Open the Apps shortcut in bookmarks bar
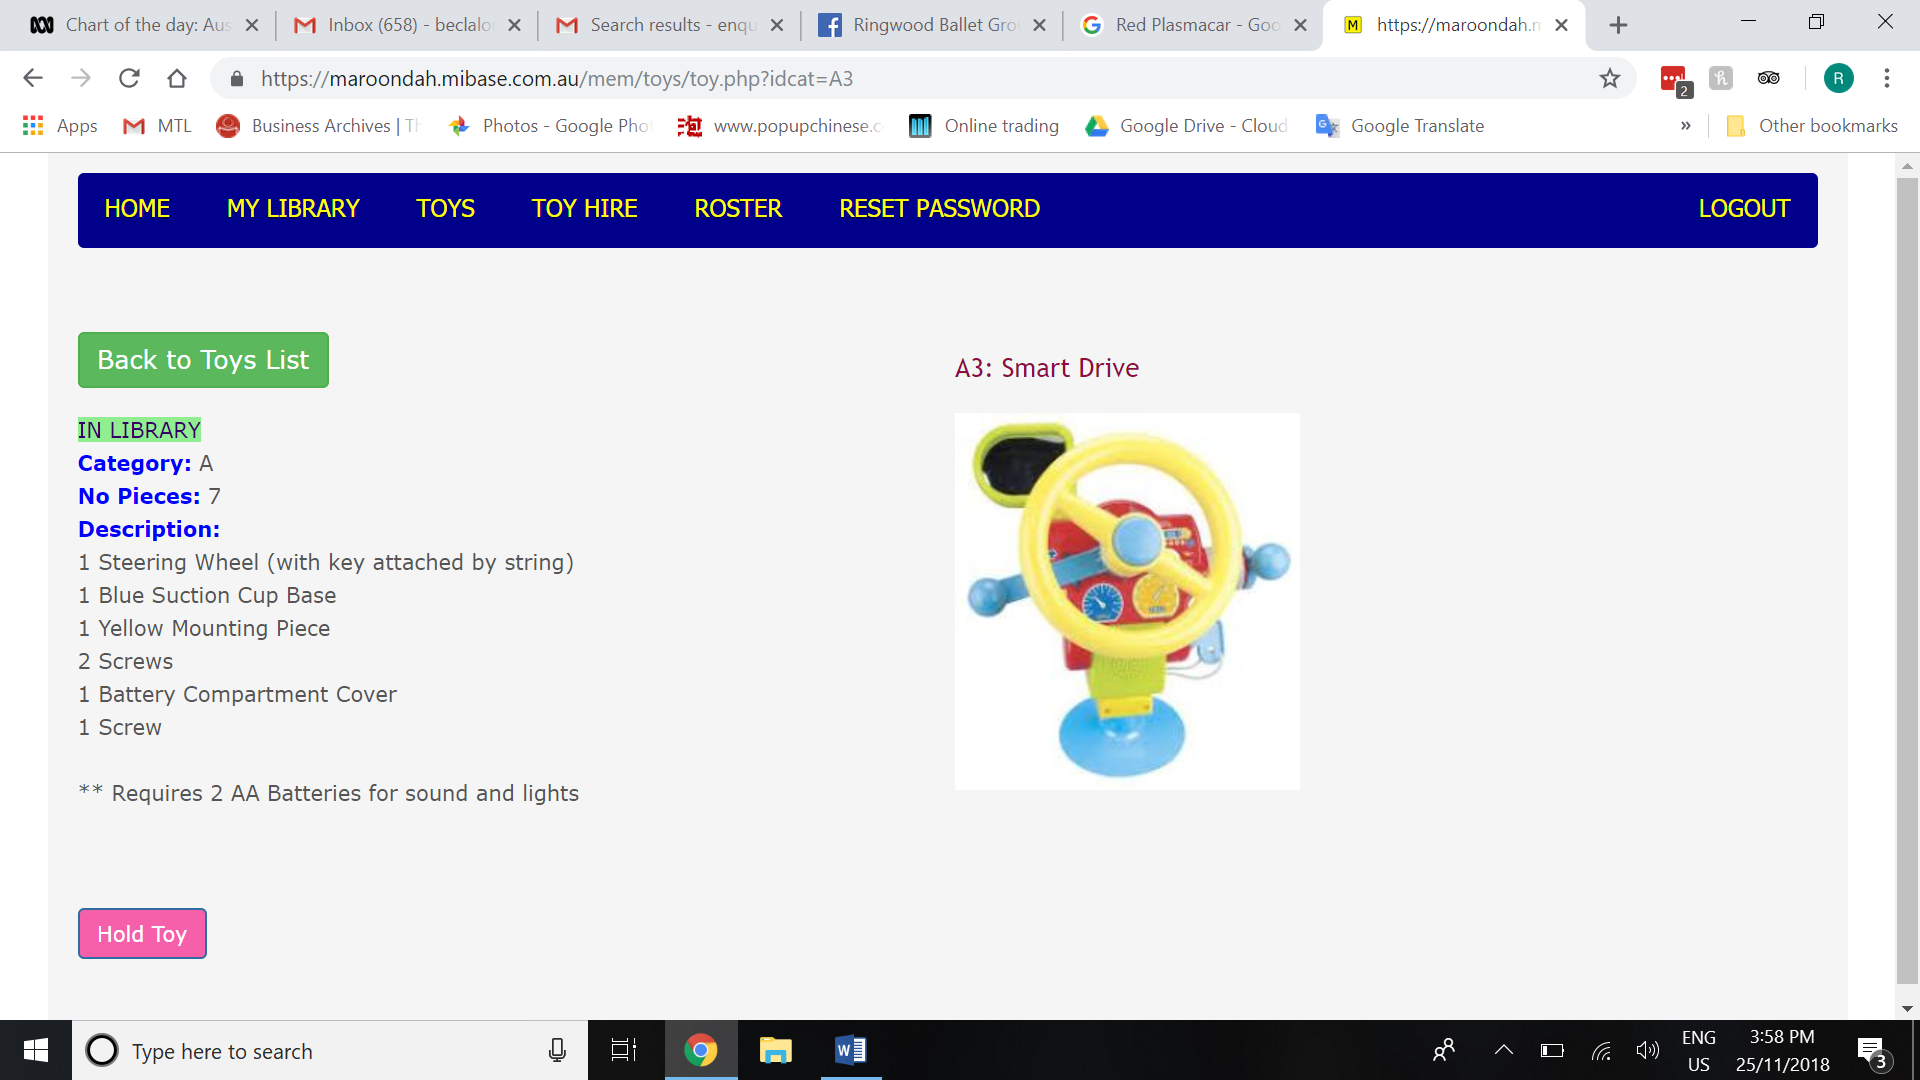The image size is (1920, 1080). point(60,126)
